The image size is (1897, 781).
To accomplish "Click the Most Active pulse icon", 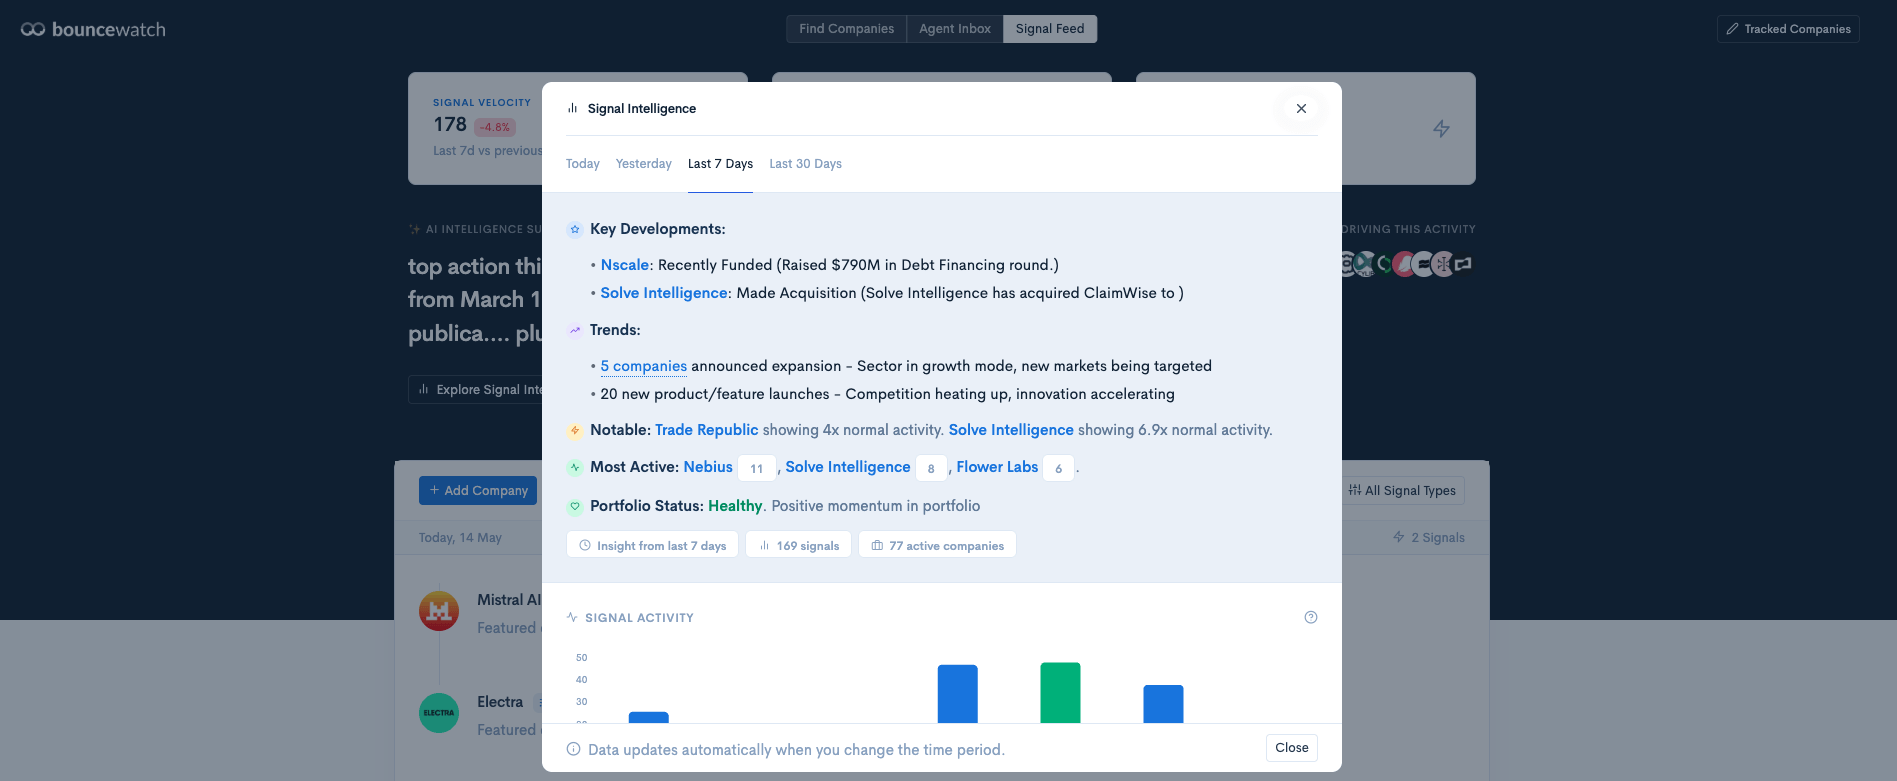I will tap(575, 467).
